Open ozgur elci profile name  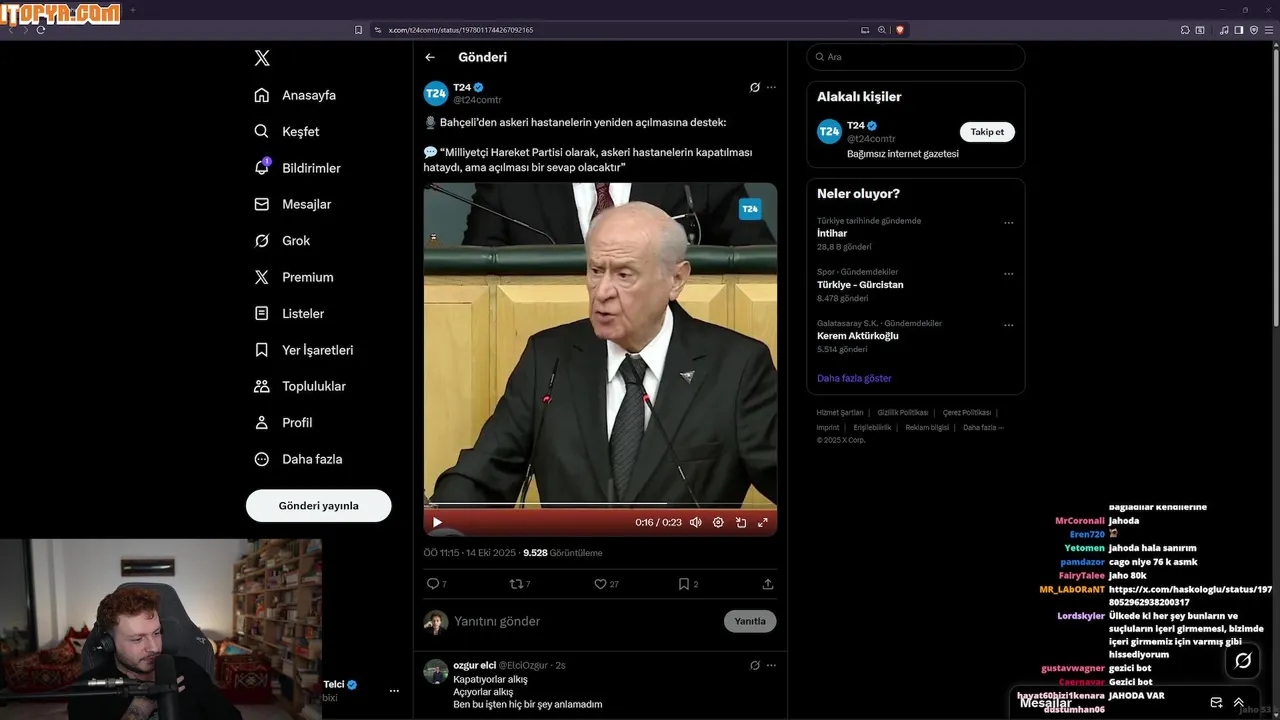475,665
